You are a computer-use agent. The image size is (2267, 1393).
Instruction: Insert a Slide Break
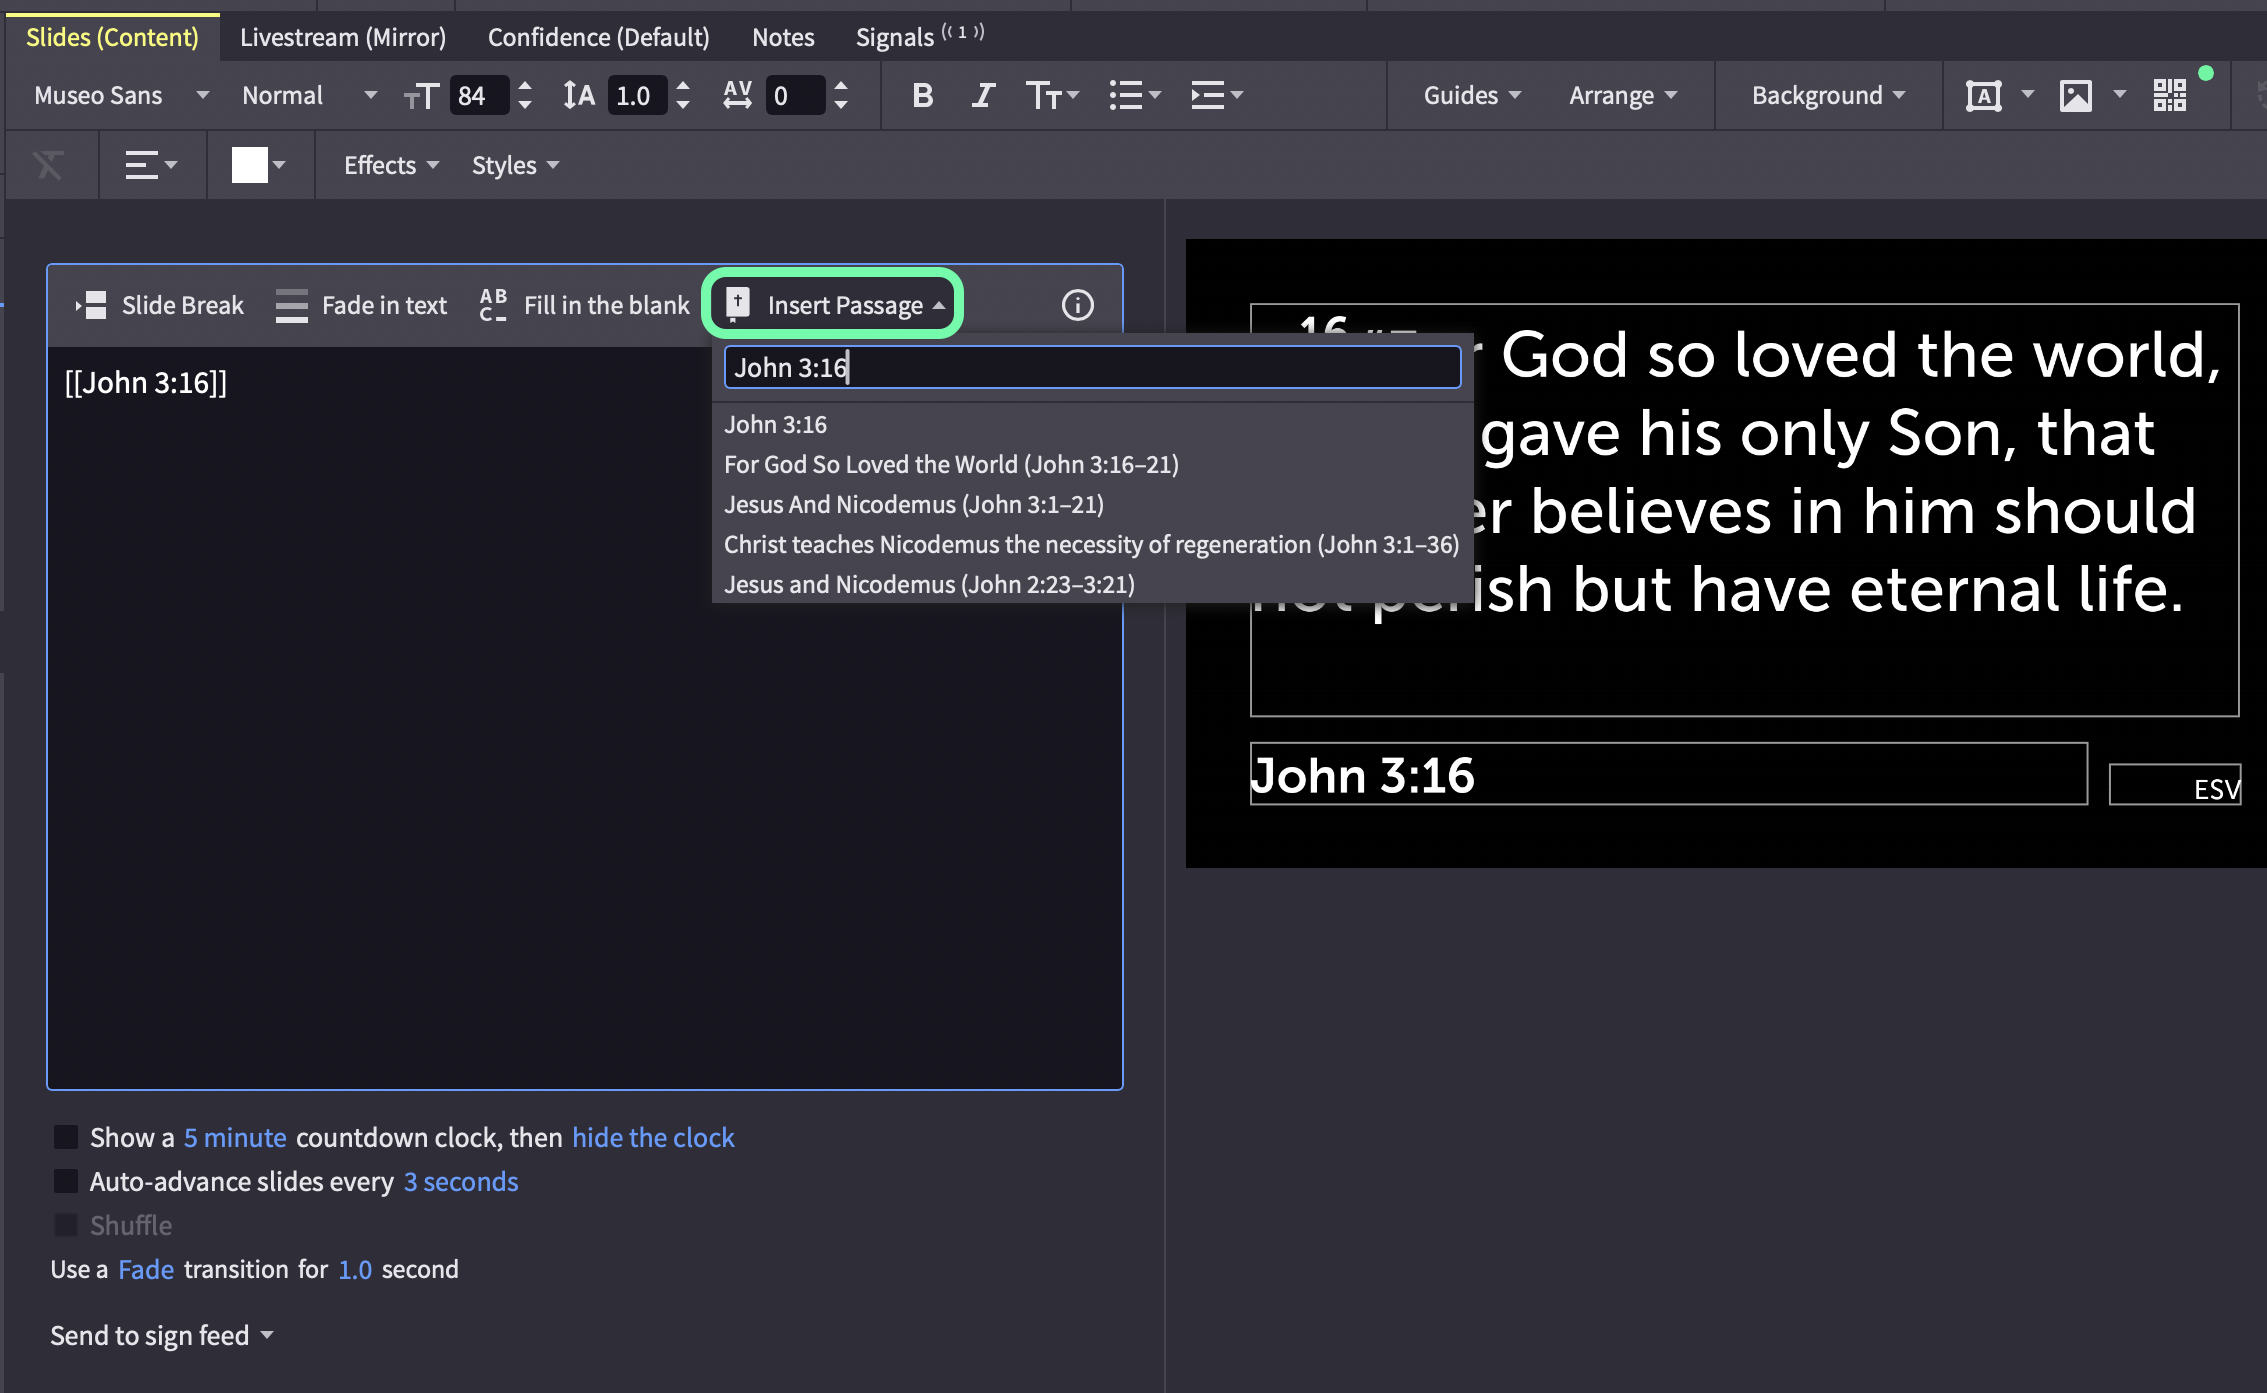159,305
